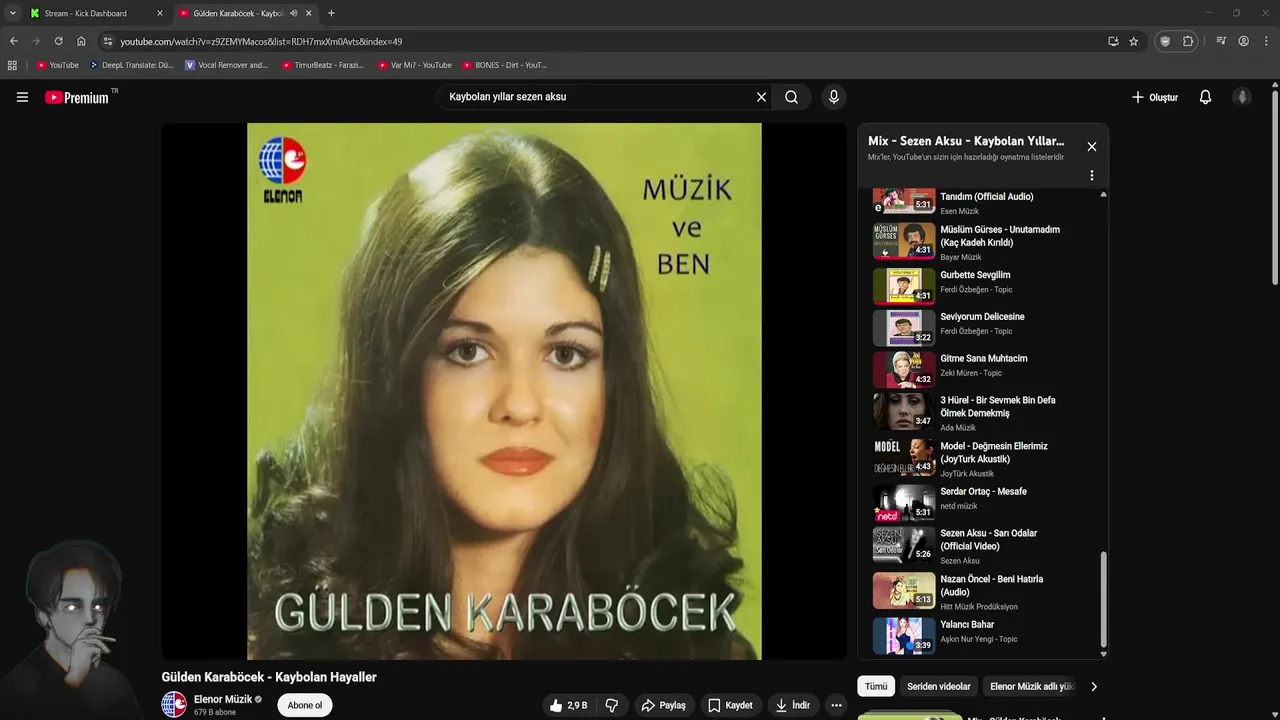Open the apps grid in bookmarks bar

click(12, 65)
